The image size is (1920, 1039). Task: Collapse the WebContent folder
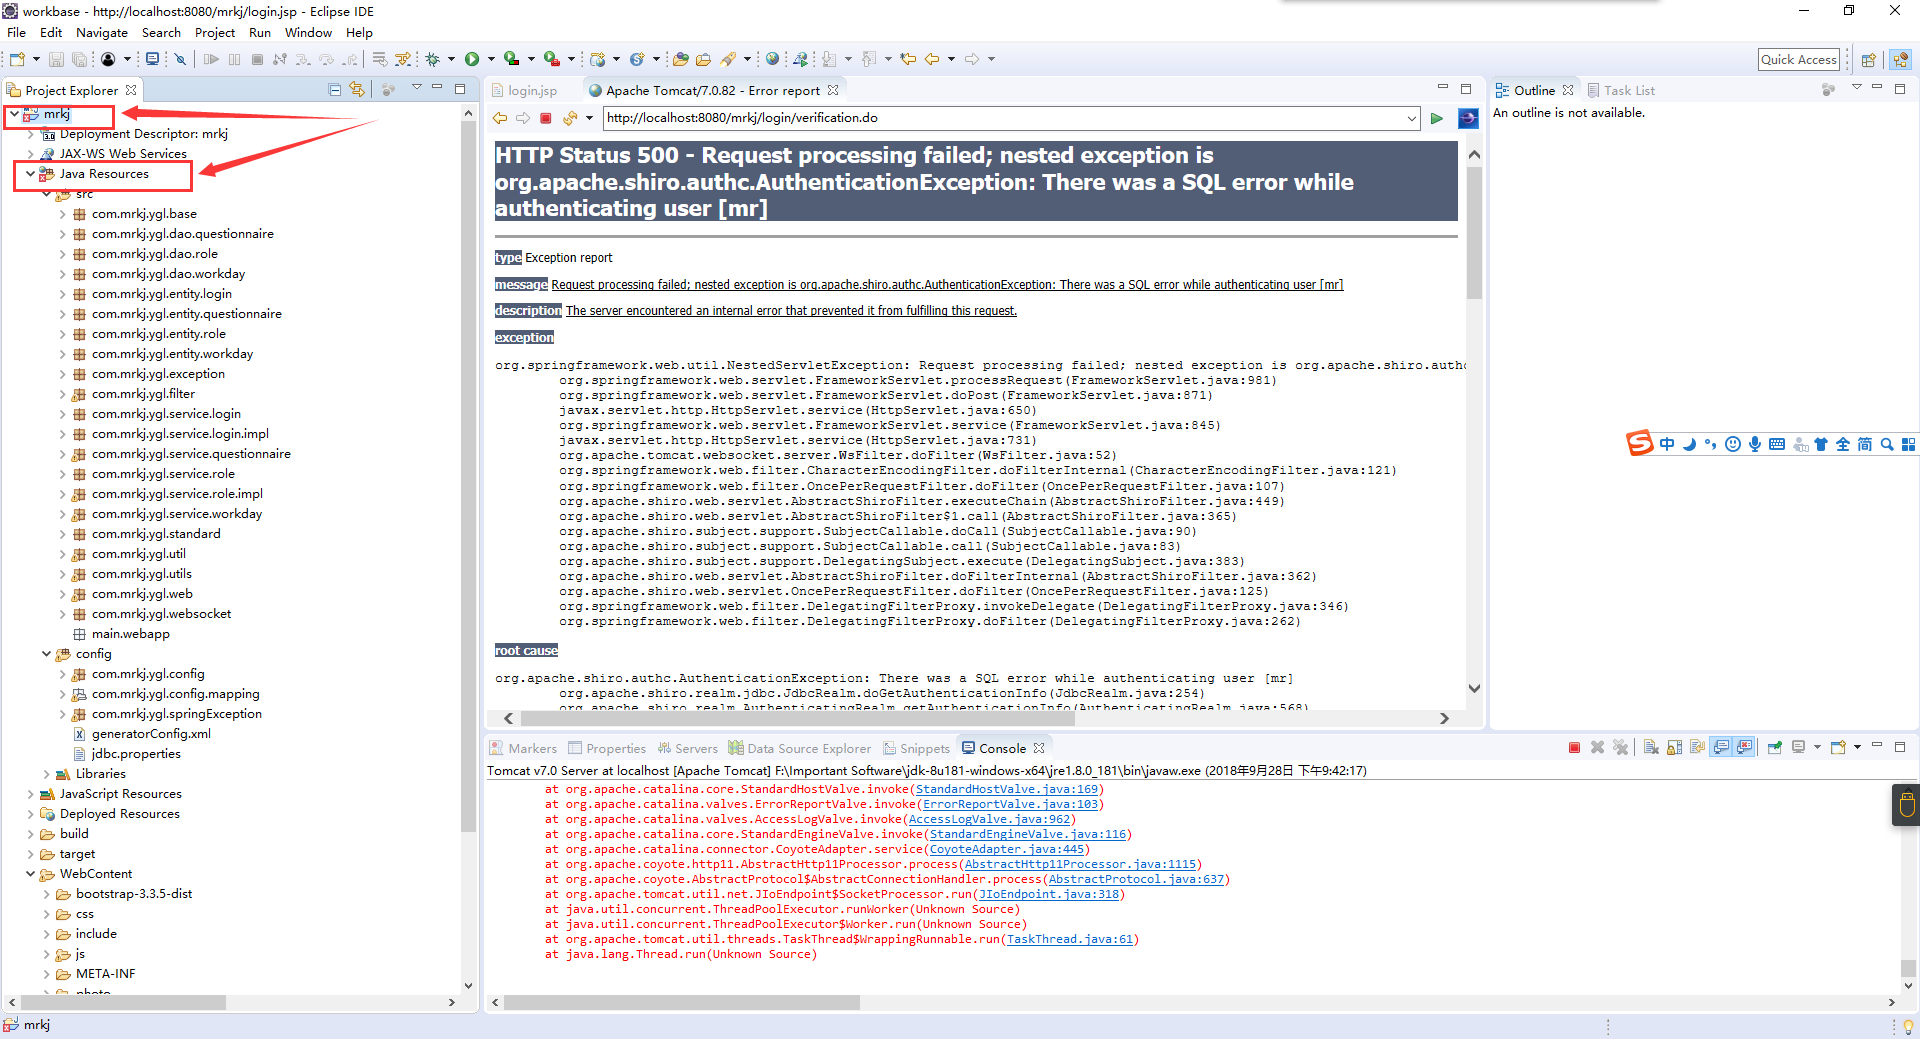(30, 874)
